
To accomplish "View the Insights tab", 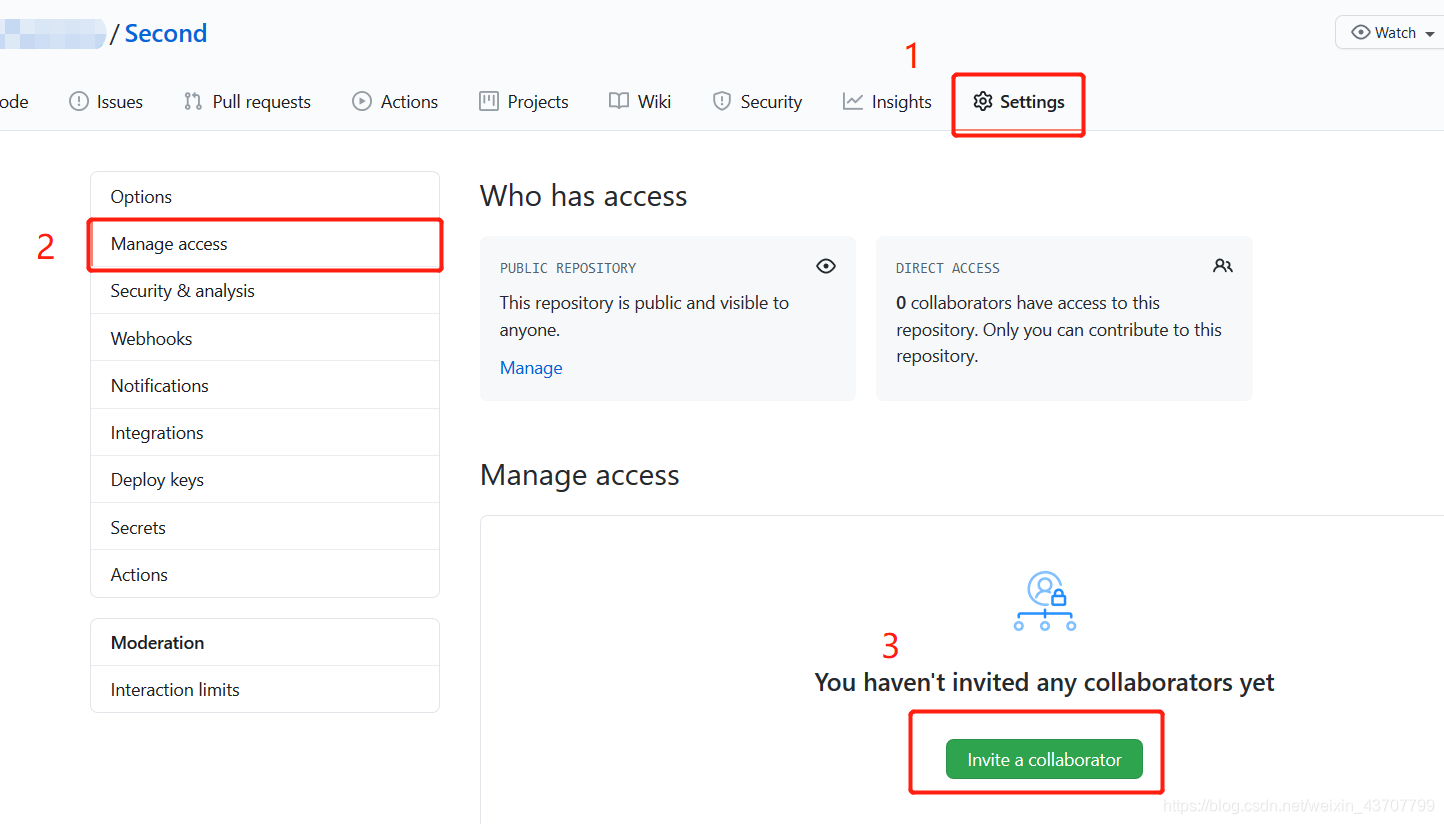I will [887, 101].
